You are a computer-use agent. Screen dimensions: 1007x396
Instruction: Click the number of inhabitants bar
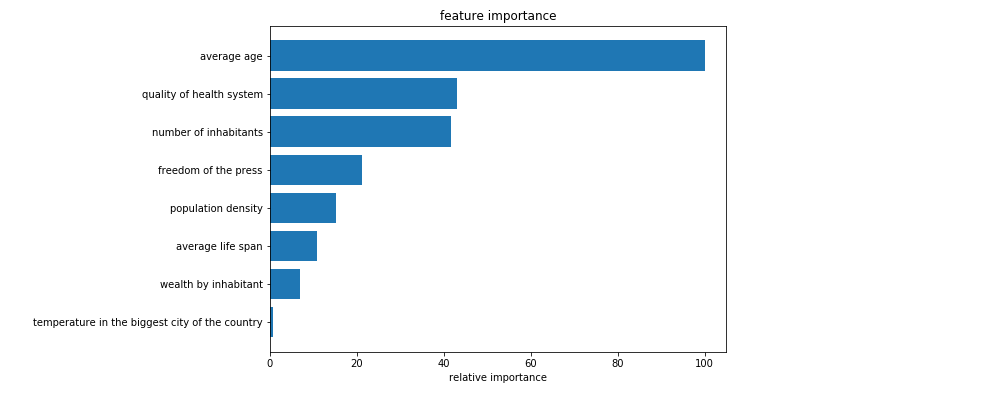tap(360, 132)
